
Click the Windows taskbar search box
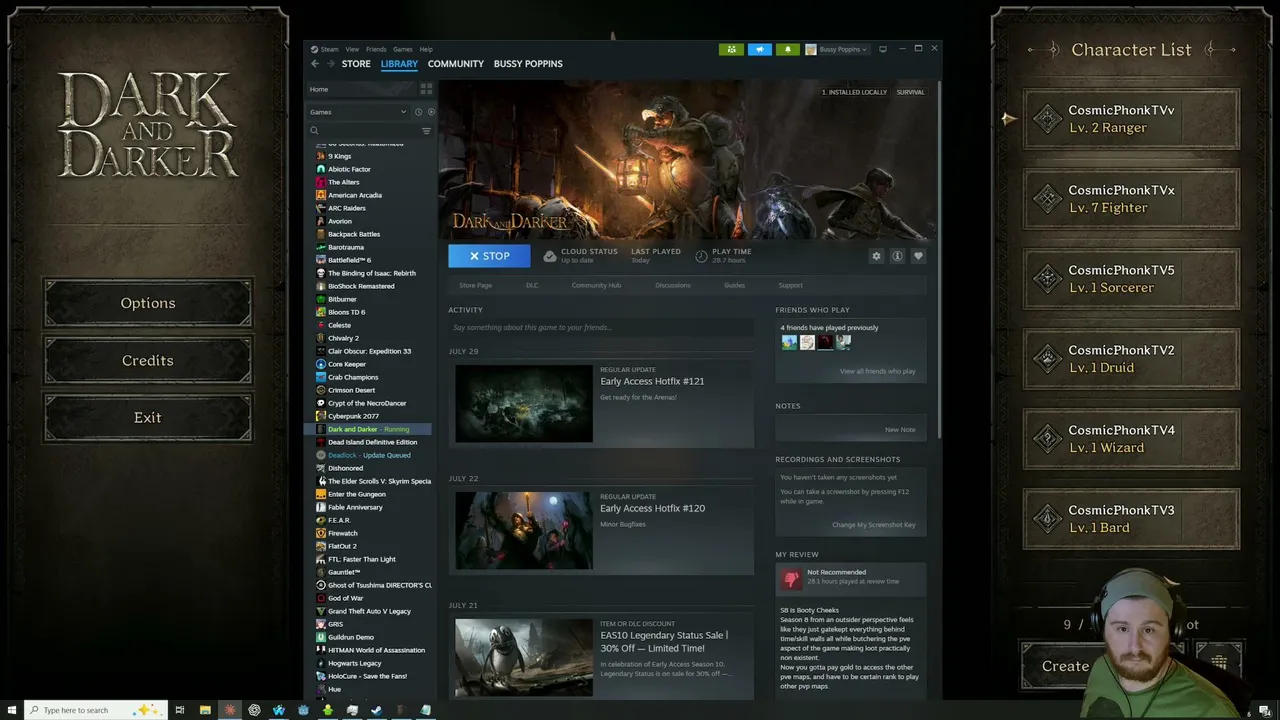click(x=95, y=710)
